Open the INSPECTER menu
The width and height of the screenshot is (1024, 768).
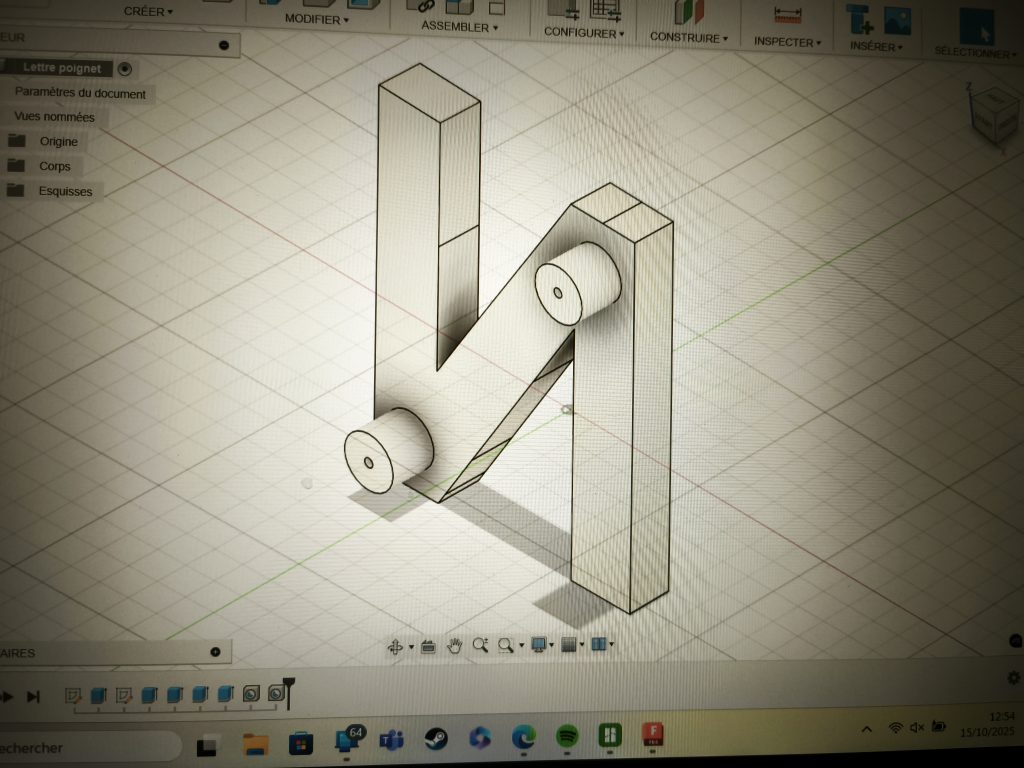pos(787,42)
